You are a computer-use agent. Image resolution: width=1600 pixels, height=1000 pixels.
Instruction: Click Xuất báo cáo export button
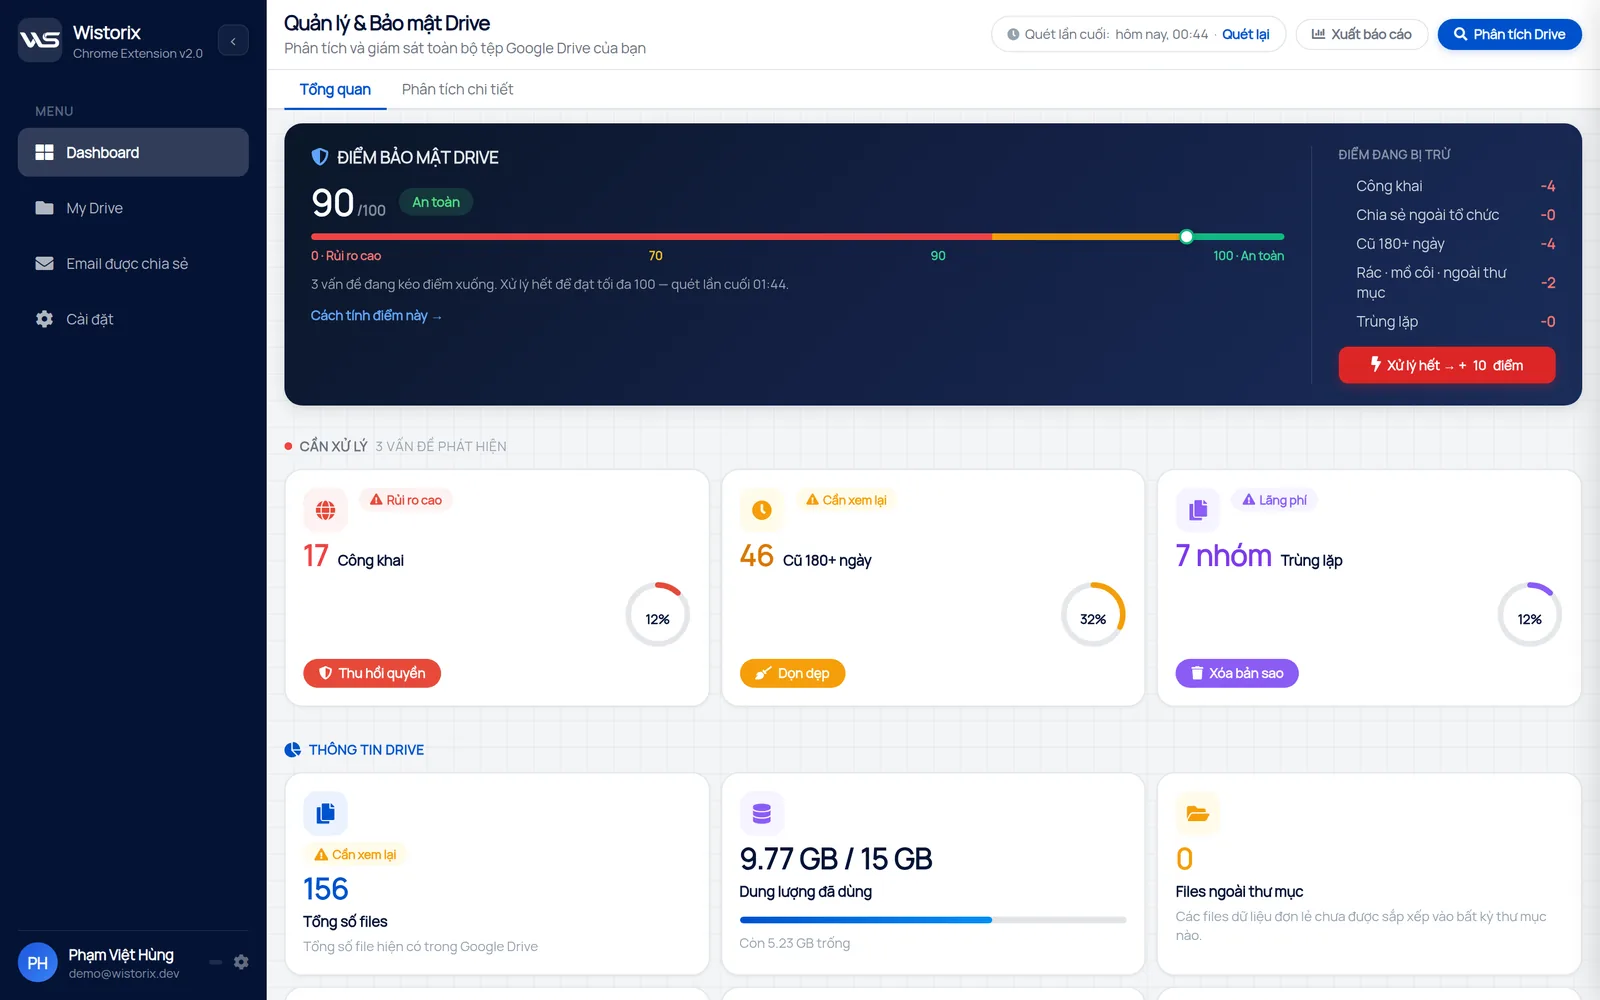pyautogui.click(x=1361, y=34)
